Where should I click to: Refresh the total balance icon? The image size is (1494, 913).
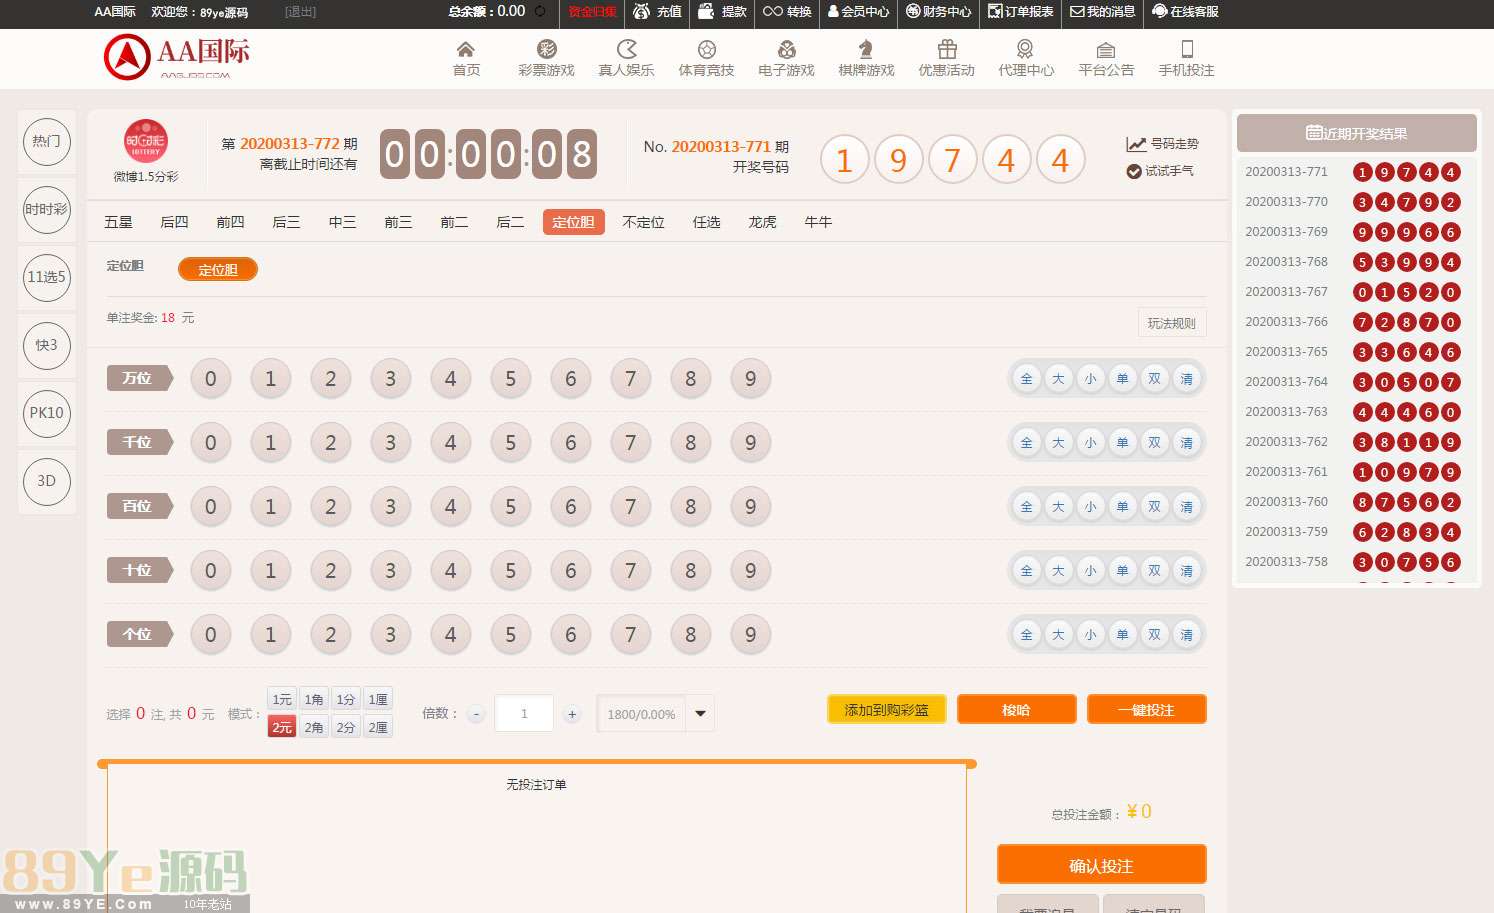540,11
